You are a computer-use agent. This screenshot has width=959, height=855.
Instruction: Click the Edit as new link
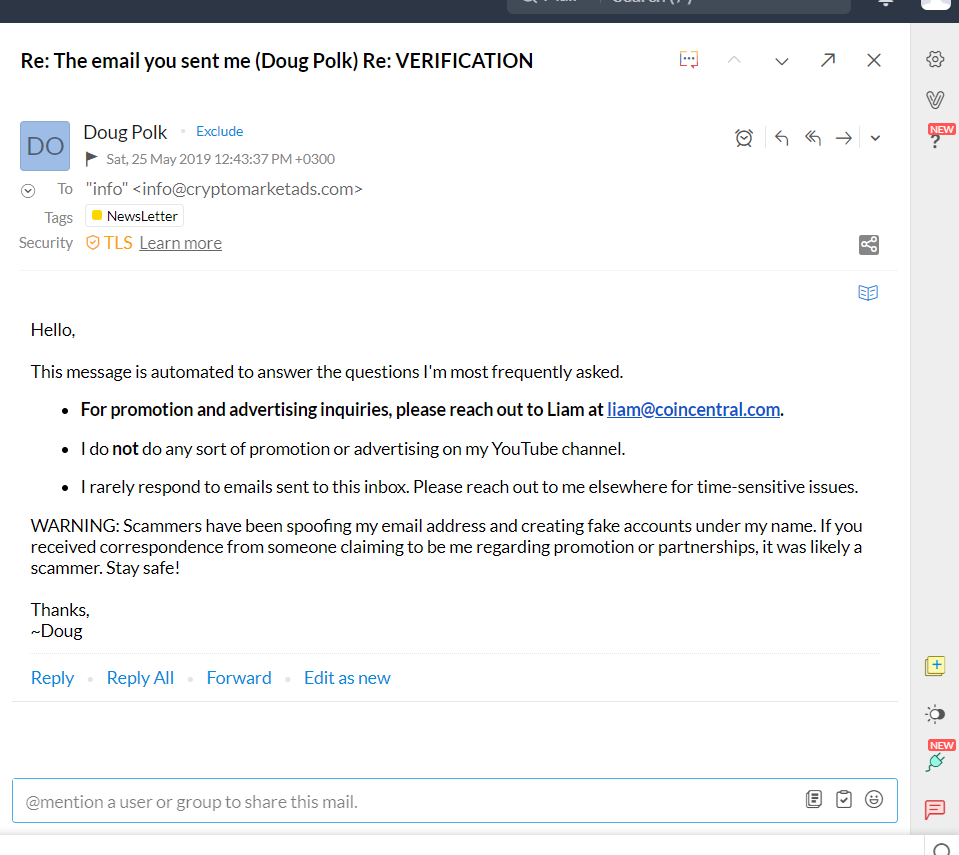[x=347, y=678]
